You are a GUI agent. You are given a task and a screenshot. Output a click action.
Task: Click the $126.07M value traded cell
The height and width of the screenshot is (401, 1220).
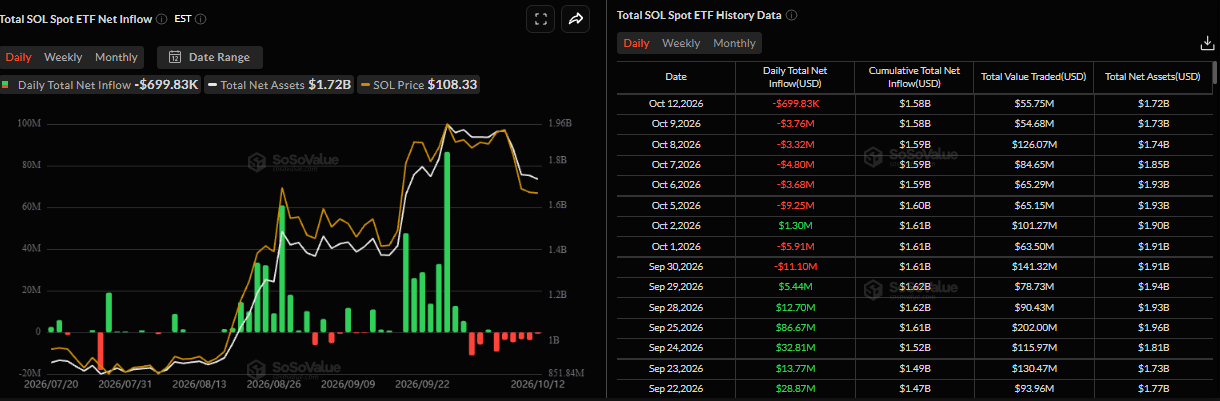point(1034,144)
